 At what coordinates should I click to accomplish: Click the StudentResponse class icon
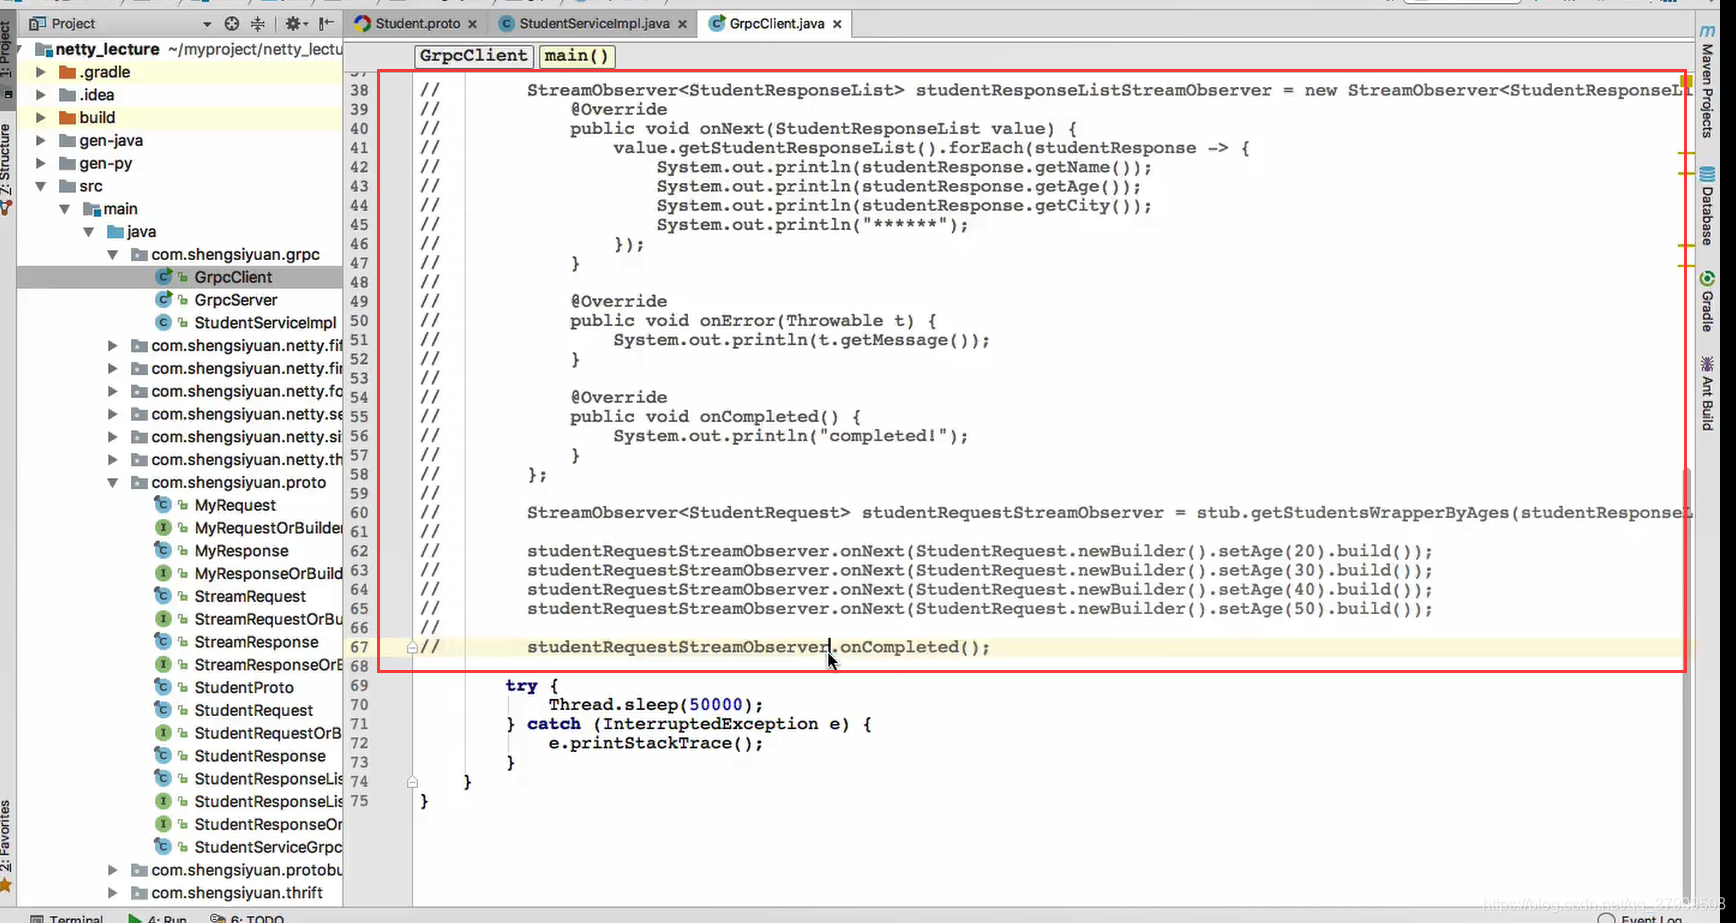tap(163, 756)
